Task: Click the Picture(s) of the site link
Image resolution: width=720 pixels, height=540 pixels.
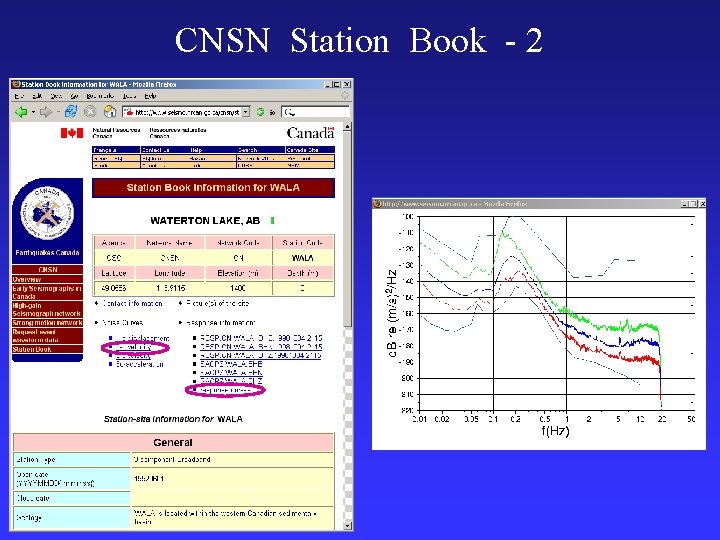Action: 217,304
